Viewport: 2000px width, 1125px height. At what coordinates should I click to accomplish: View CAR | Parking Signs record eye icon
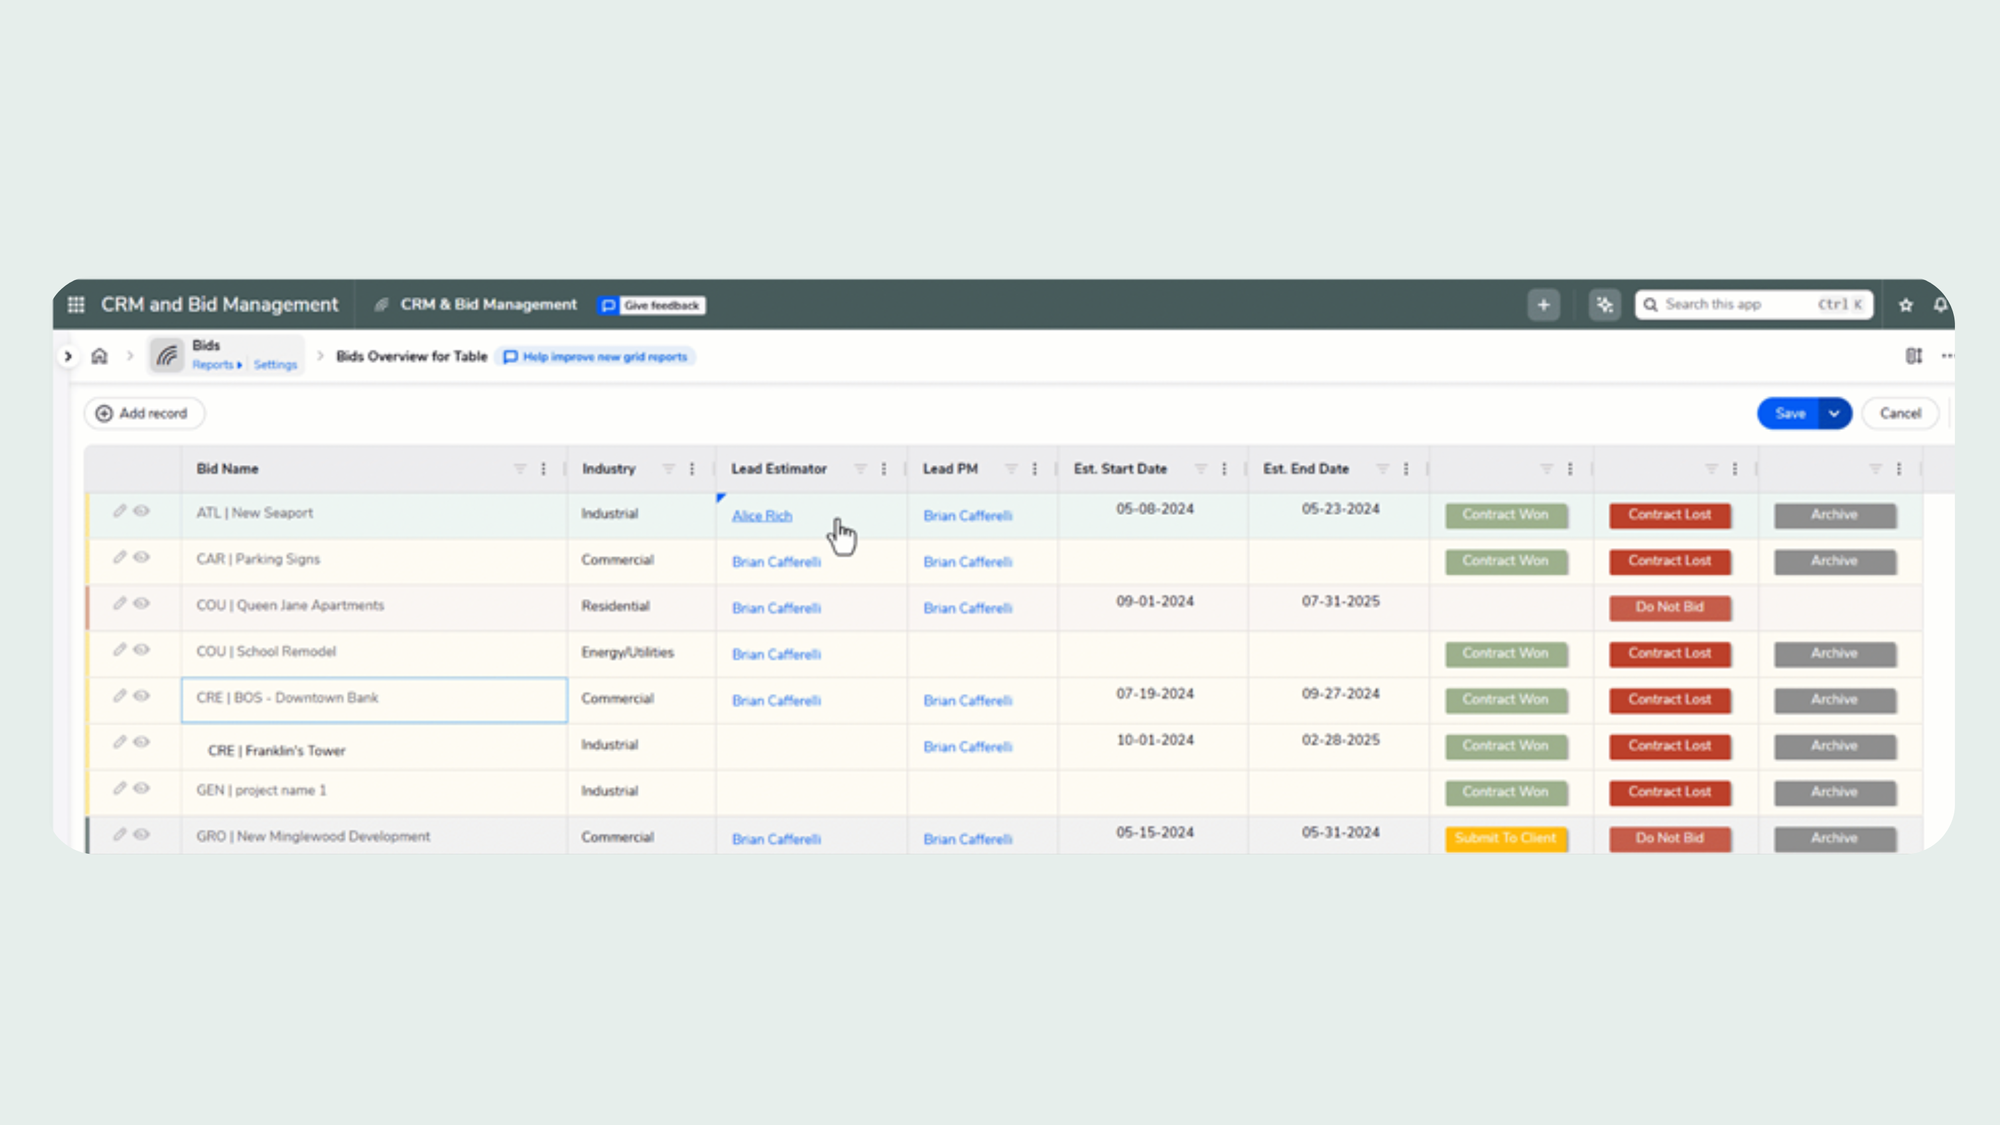142,558
